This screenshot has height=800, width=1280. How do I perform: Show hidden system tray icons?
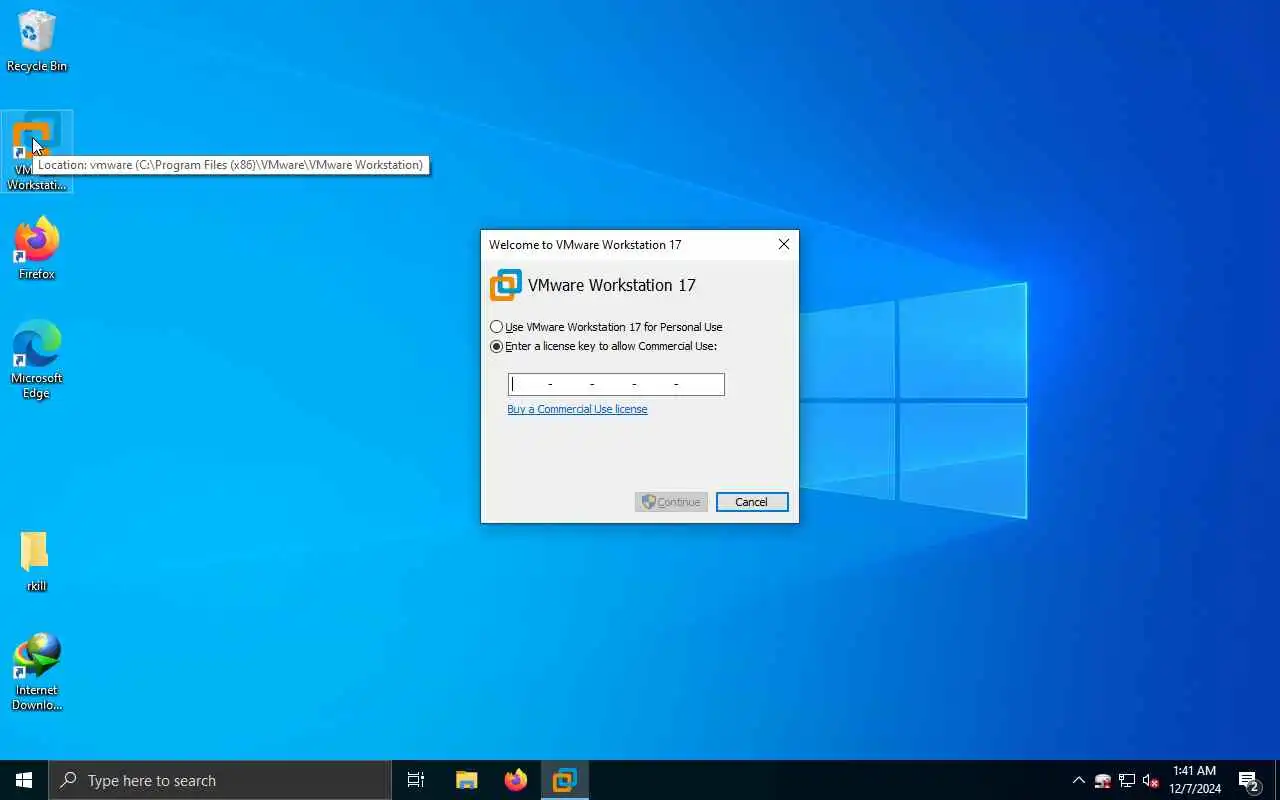coord(1078,780)
